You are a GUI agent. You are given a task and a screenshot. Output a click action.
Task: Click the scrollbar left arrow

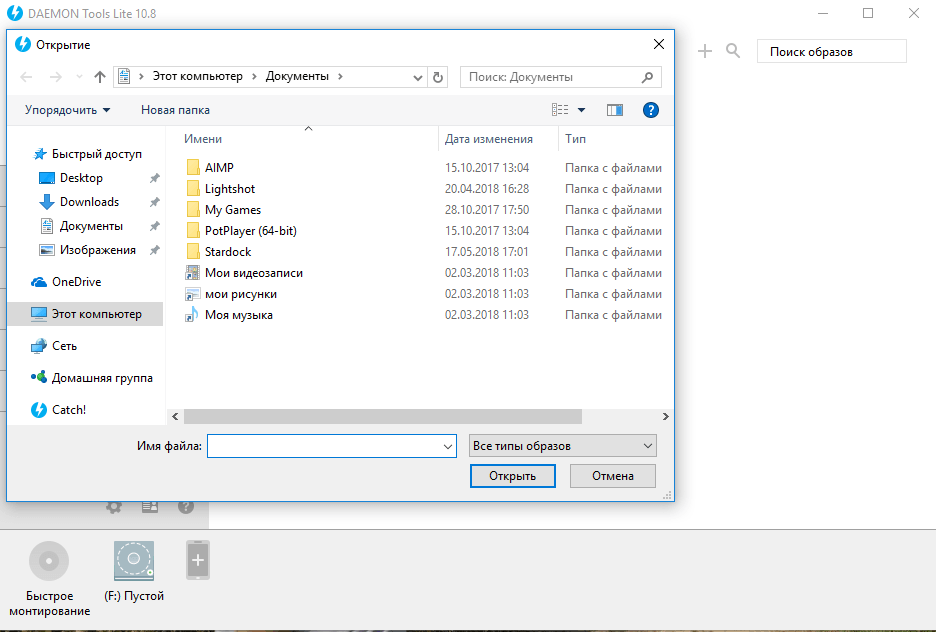(x=175, y=417)
